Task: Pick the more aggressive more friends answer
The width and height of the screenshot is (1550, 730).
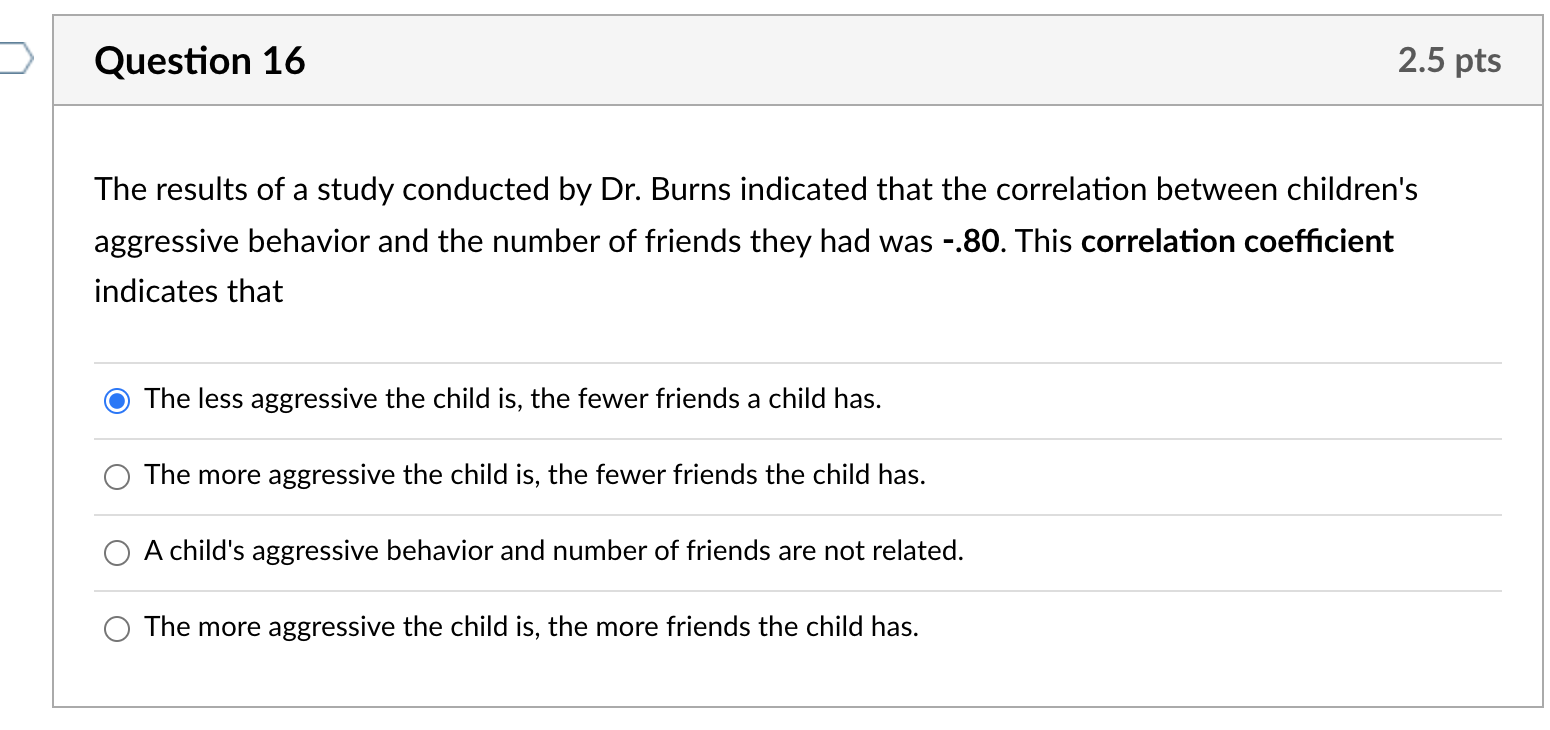Action: pos(116,628)
